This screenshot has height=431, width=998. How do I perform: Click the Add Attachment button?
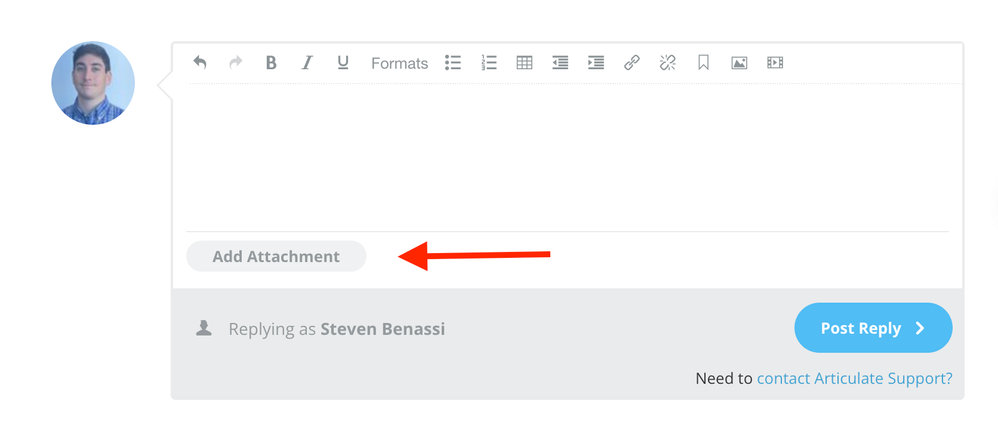click(x=276, y=256)
